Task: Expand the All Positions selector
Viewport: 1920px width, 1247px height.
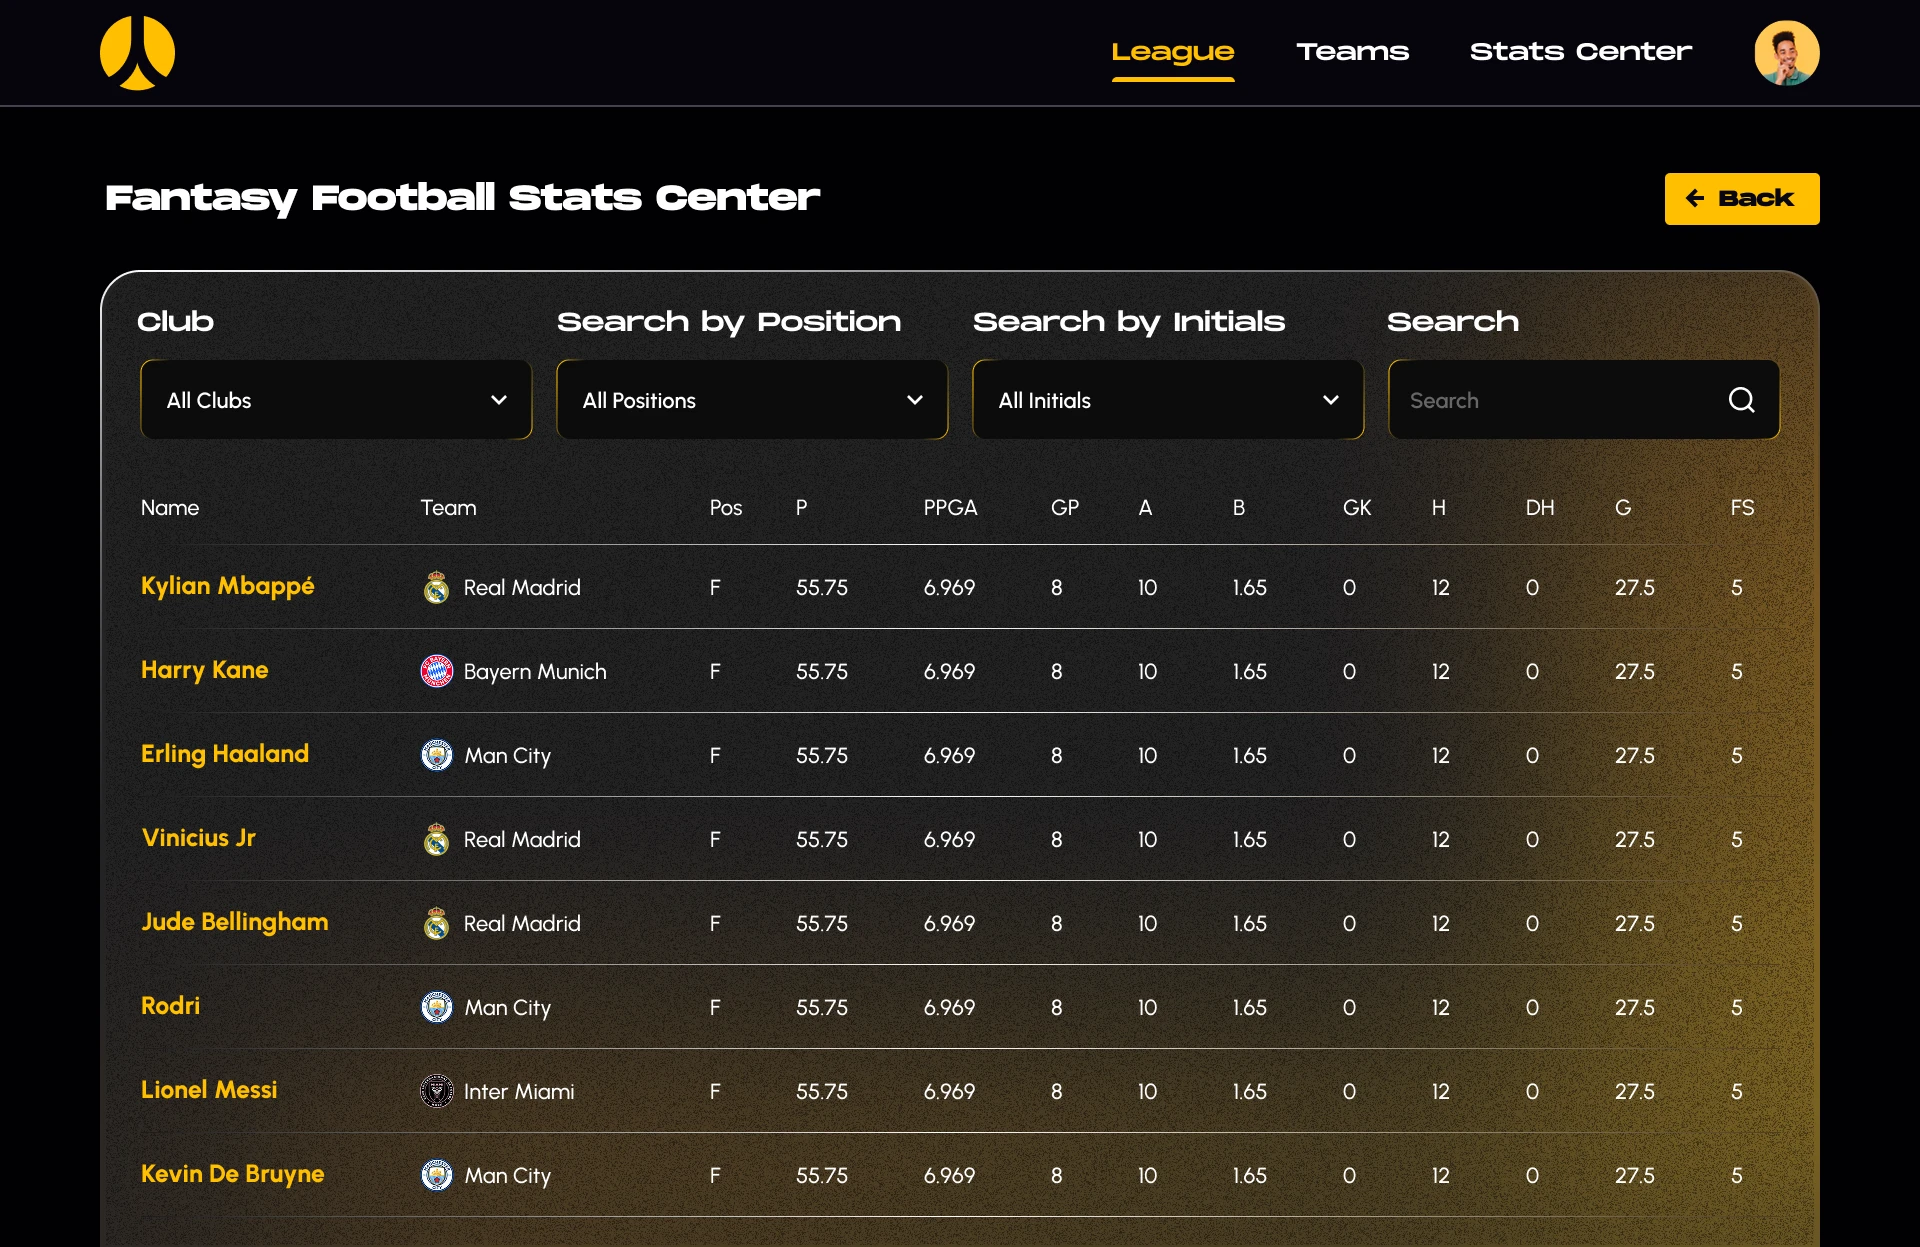Action: [x=751, y=399]
